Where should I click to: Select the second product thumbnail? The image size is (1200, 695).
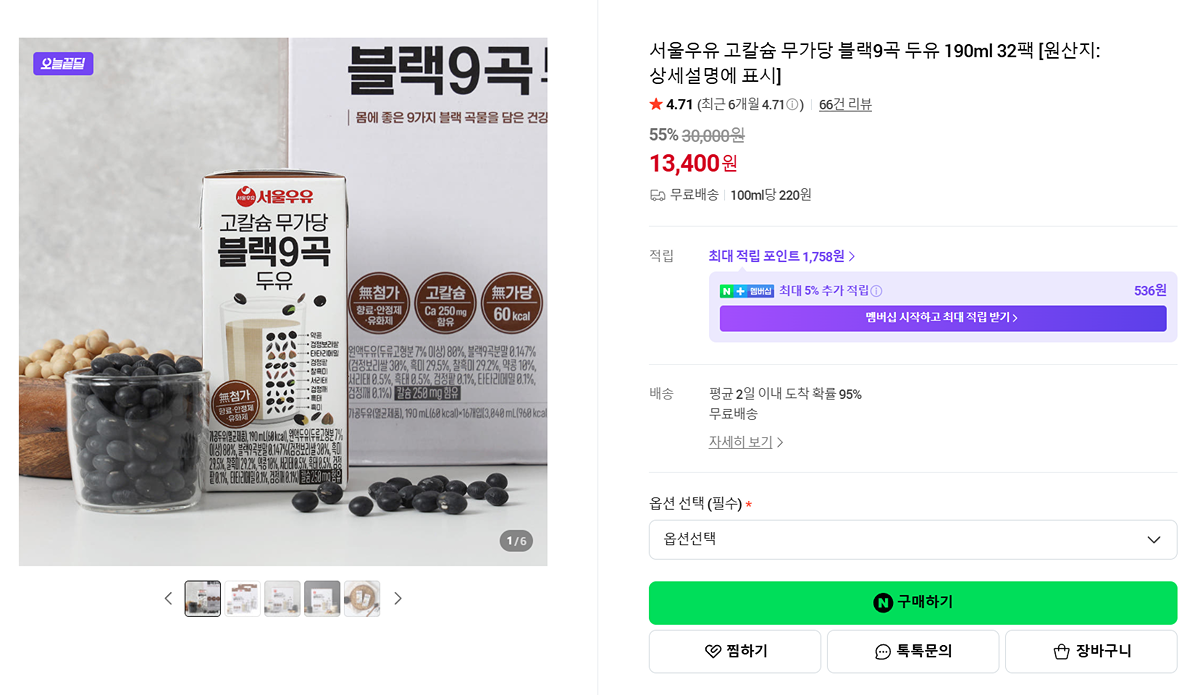(x=242, y=599)
